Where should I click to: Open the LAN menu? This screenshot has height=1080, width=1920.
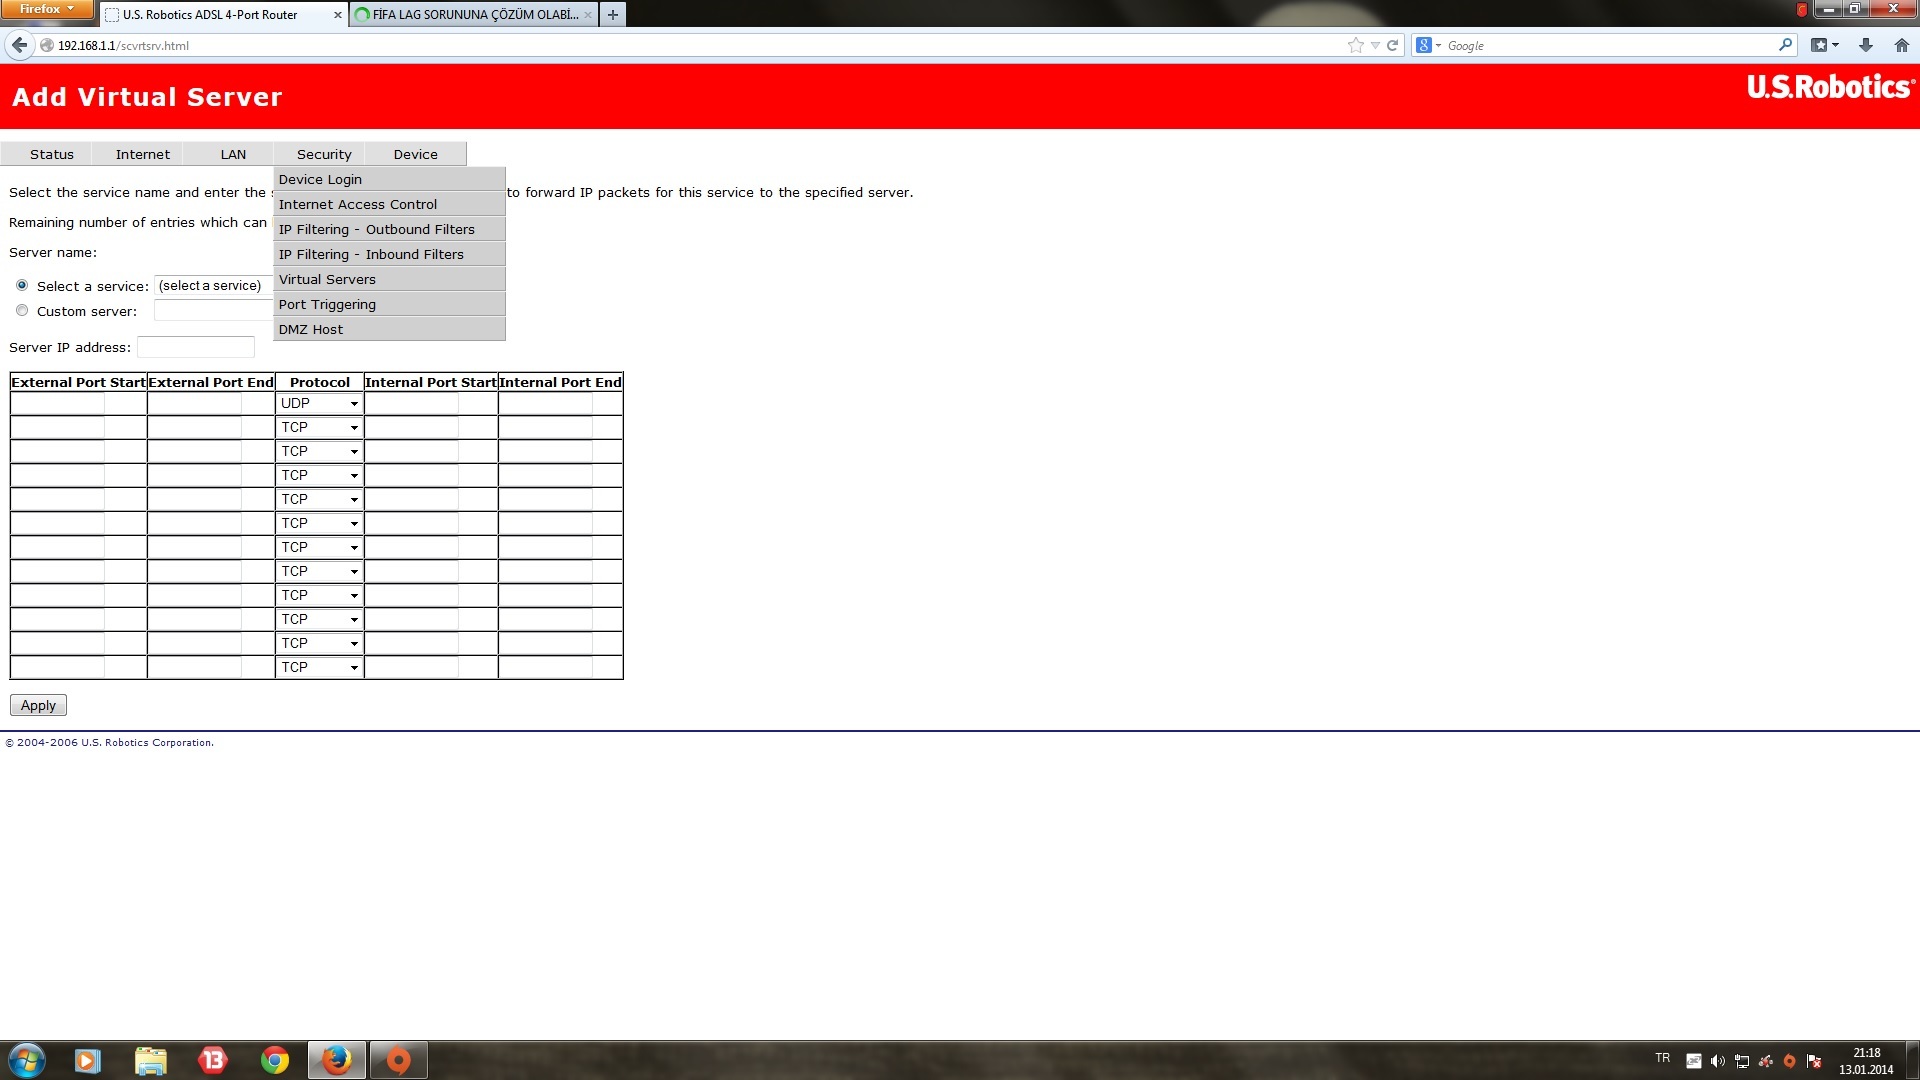tap(233, 154)
